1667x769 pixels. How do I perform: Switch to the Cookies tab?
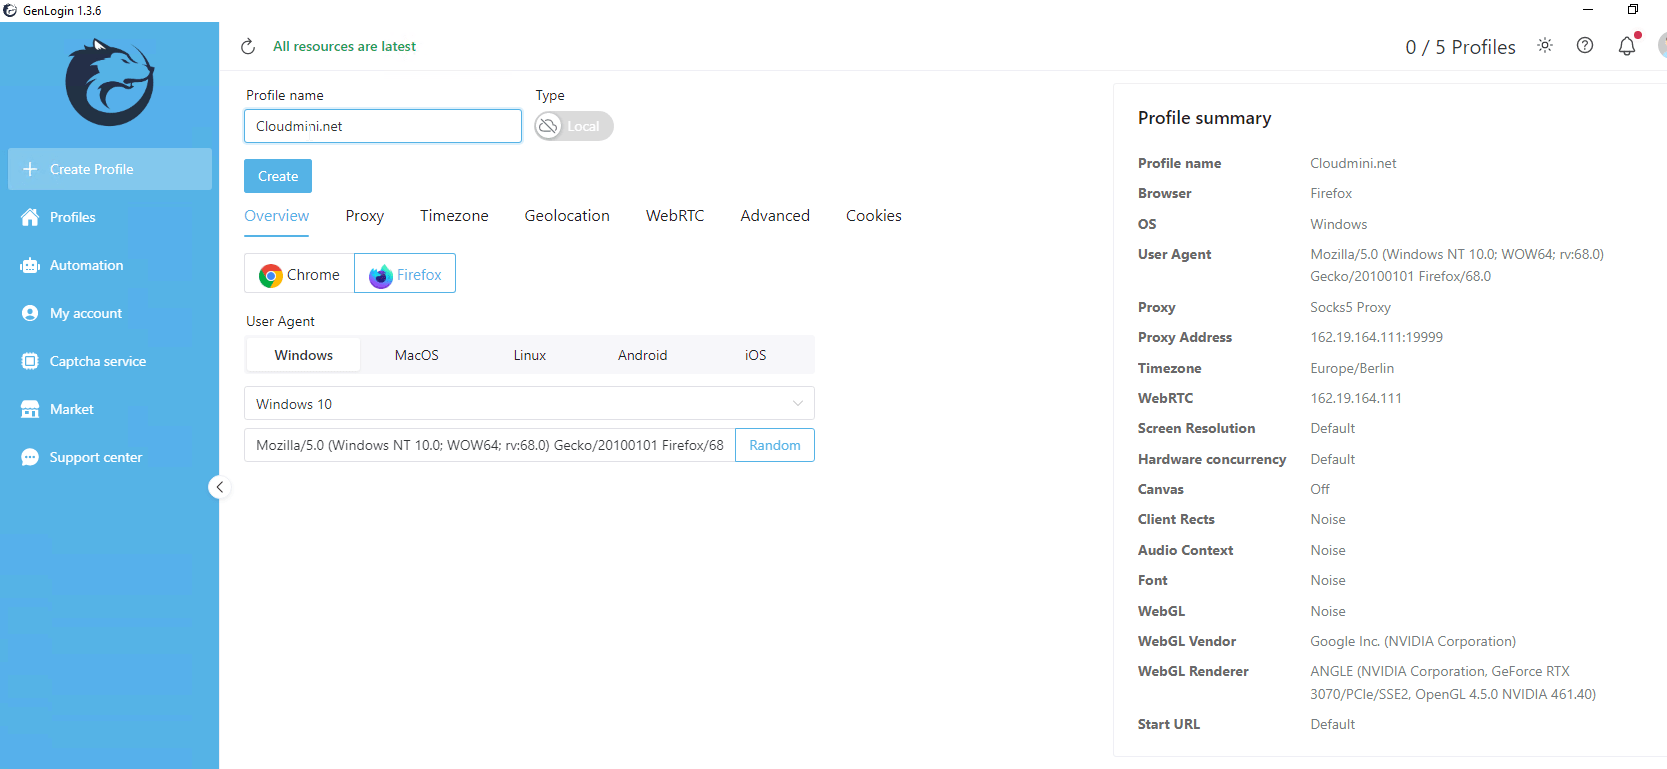coord(874,216)
